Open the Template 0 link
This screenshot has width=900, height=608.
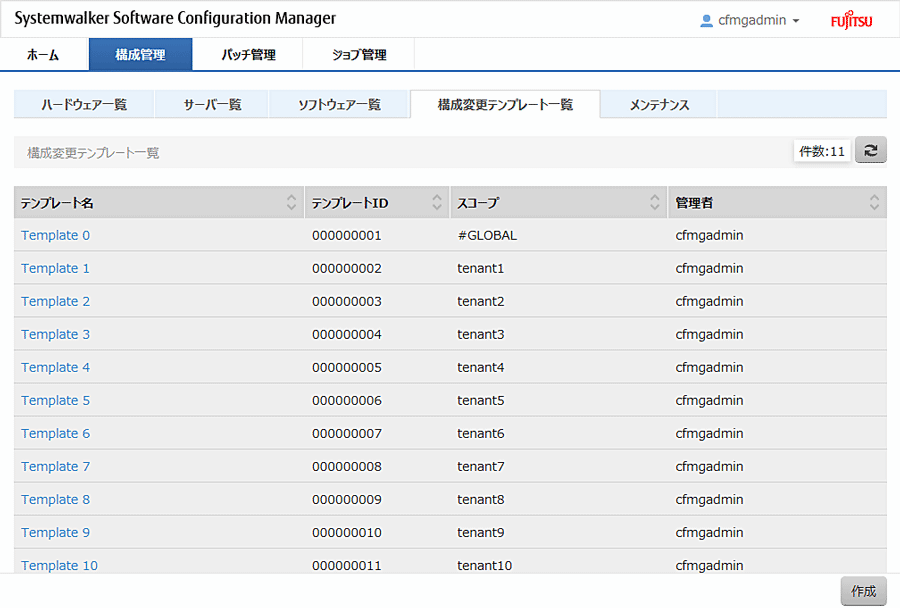point(56,235)
